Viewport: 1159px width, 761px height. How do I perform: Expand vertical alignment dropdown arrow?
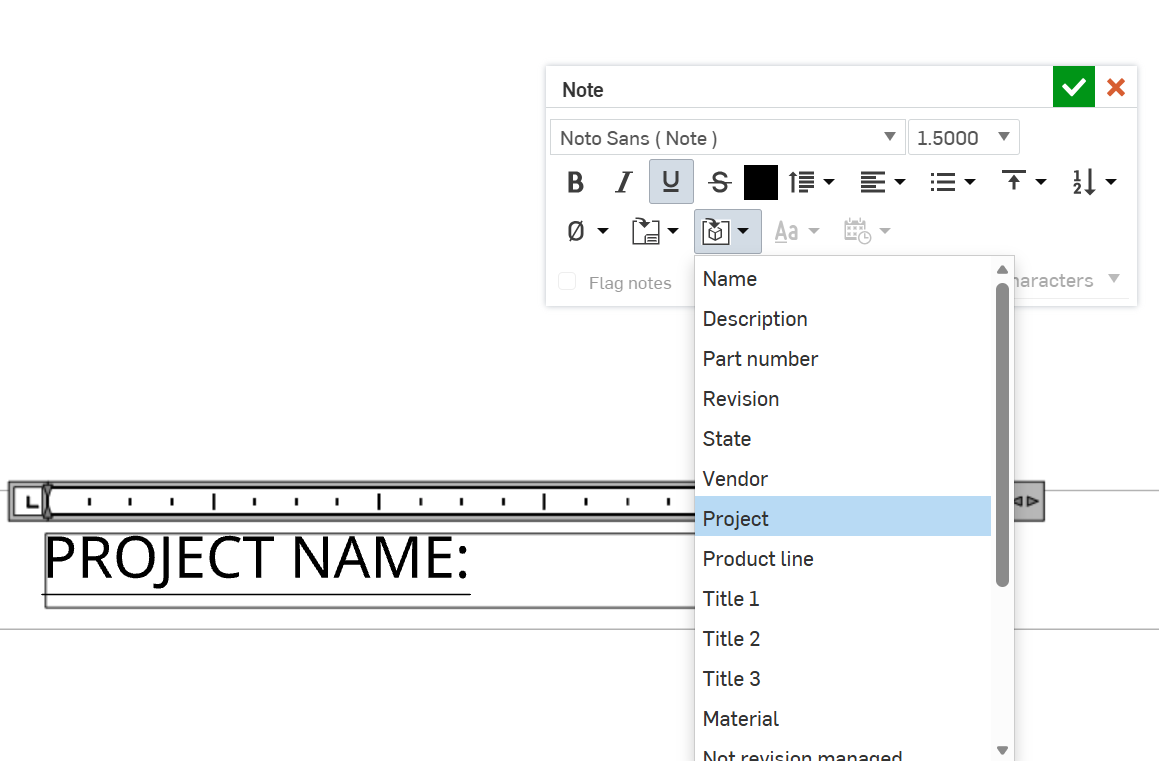pyautogui.click(x=1041, y=182)
